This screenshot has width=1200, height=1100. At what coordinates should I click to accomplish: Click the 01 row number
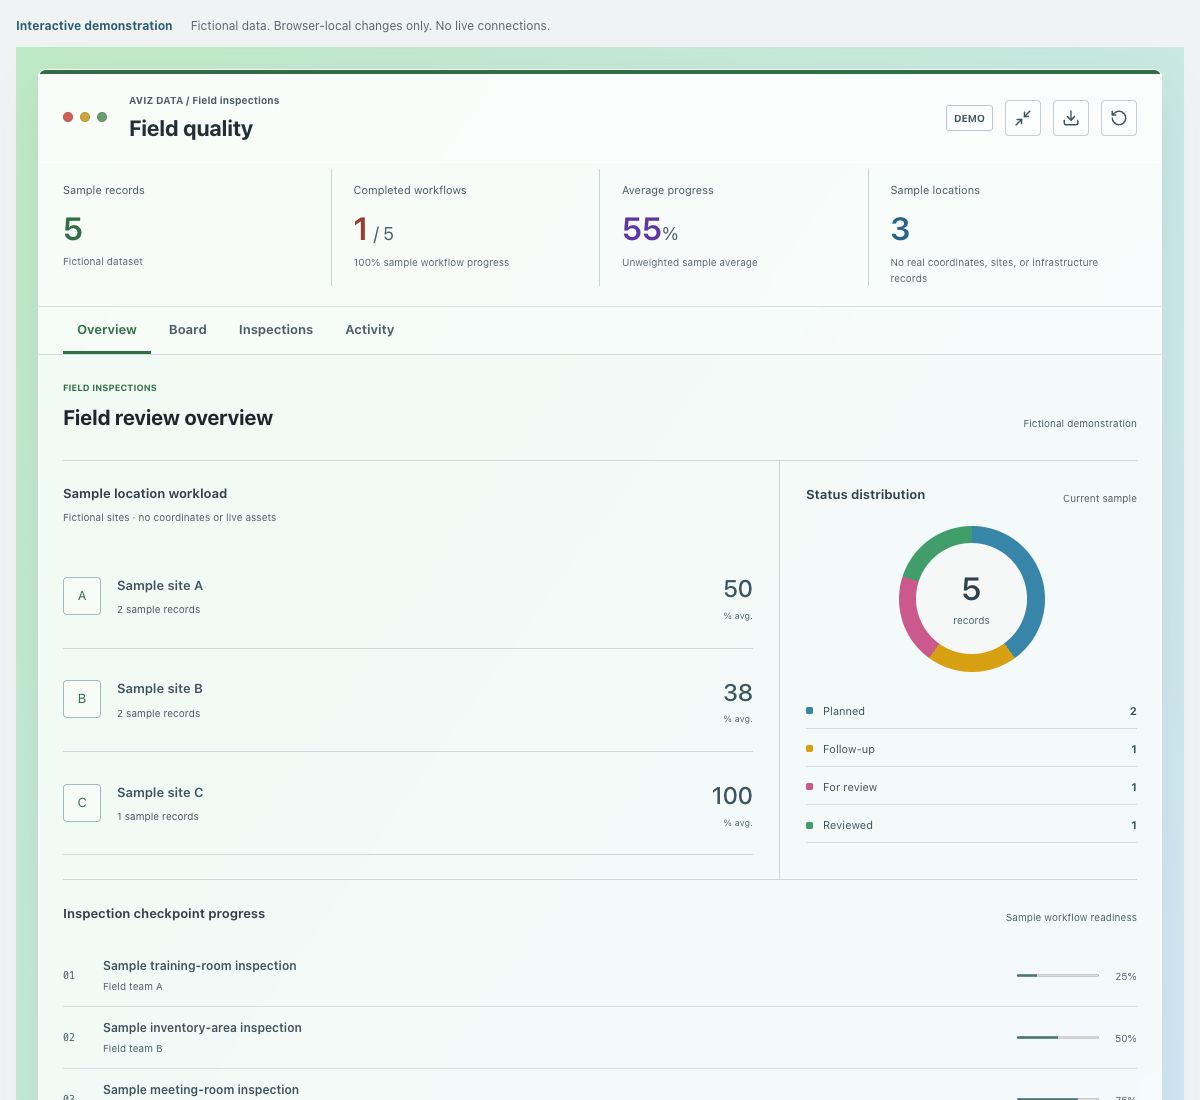pyautogui.click(x=69, y=975)
